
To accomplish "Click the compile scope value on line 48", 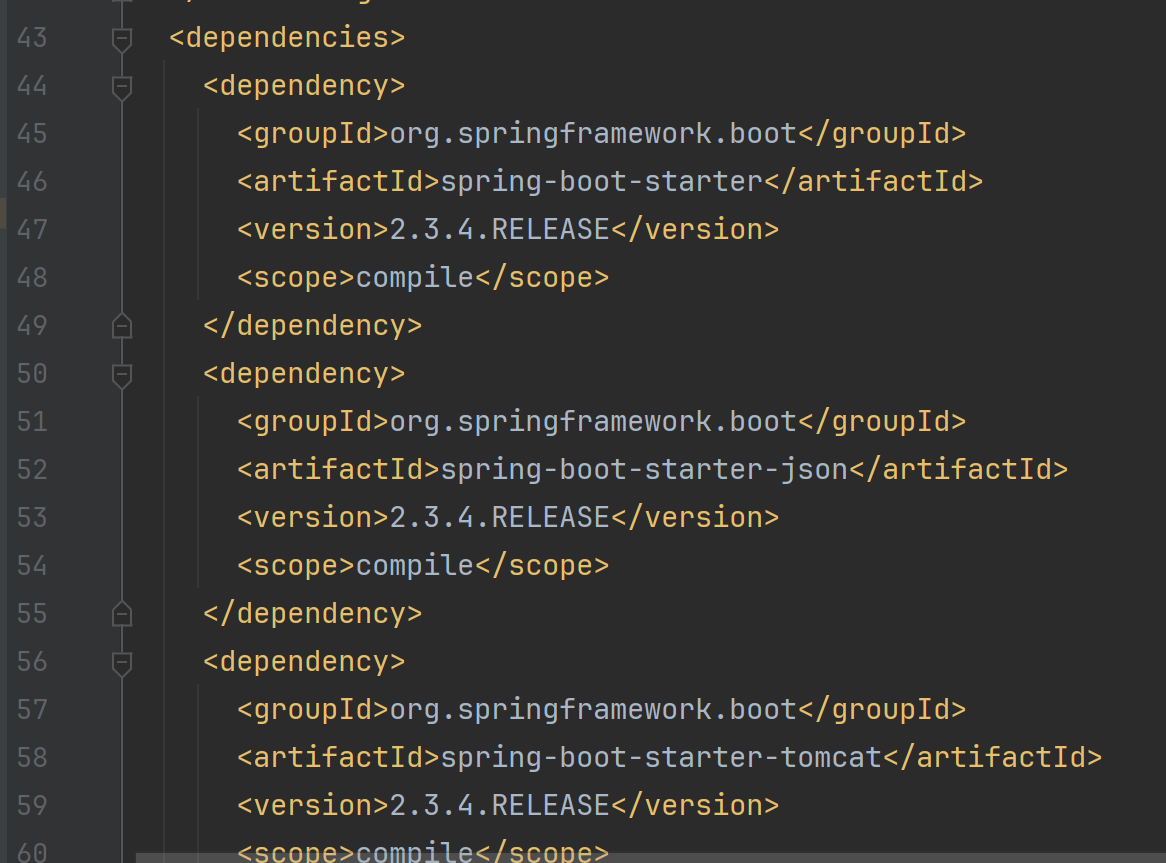I will coord(414,278).
